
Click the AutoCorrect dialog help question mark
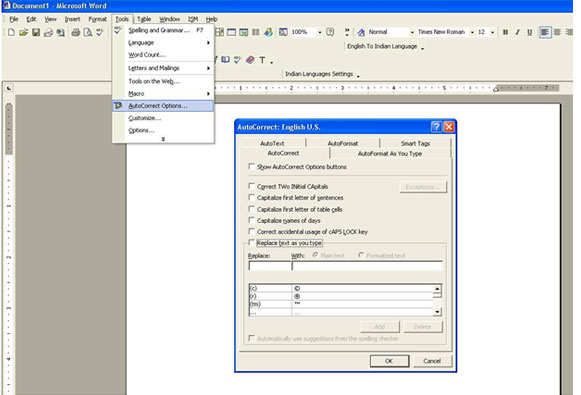pyautogui.click(x=436, y=127)
